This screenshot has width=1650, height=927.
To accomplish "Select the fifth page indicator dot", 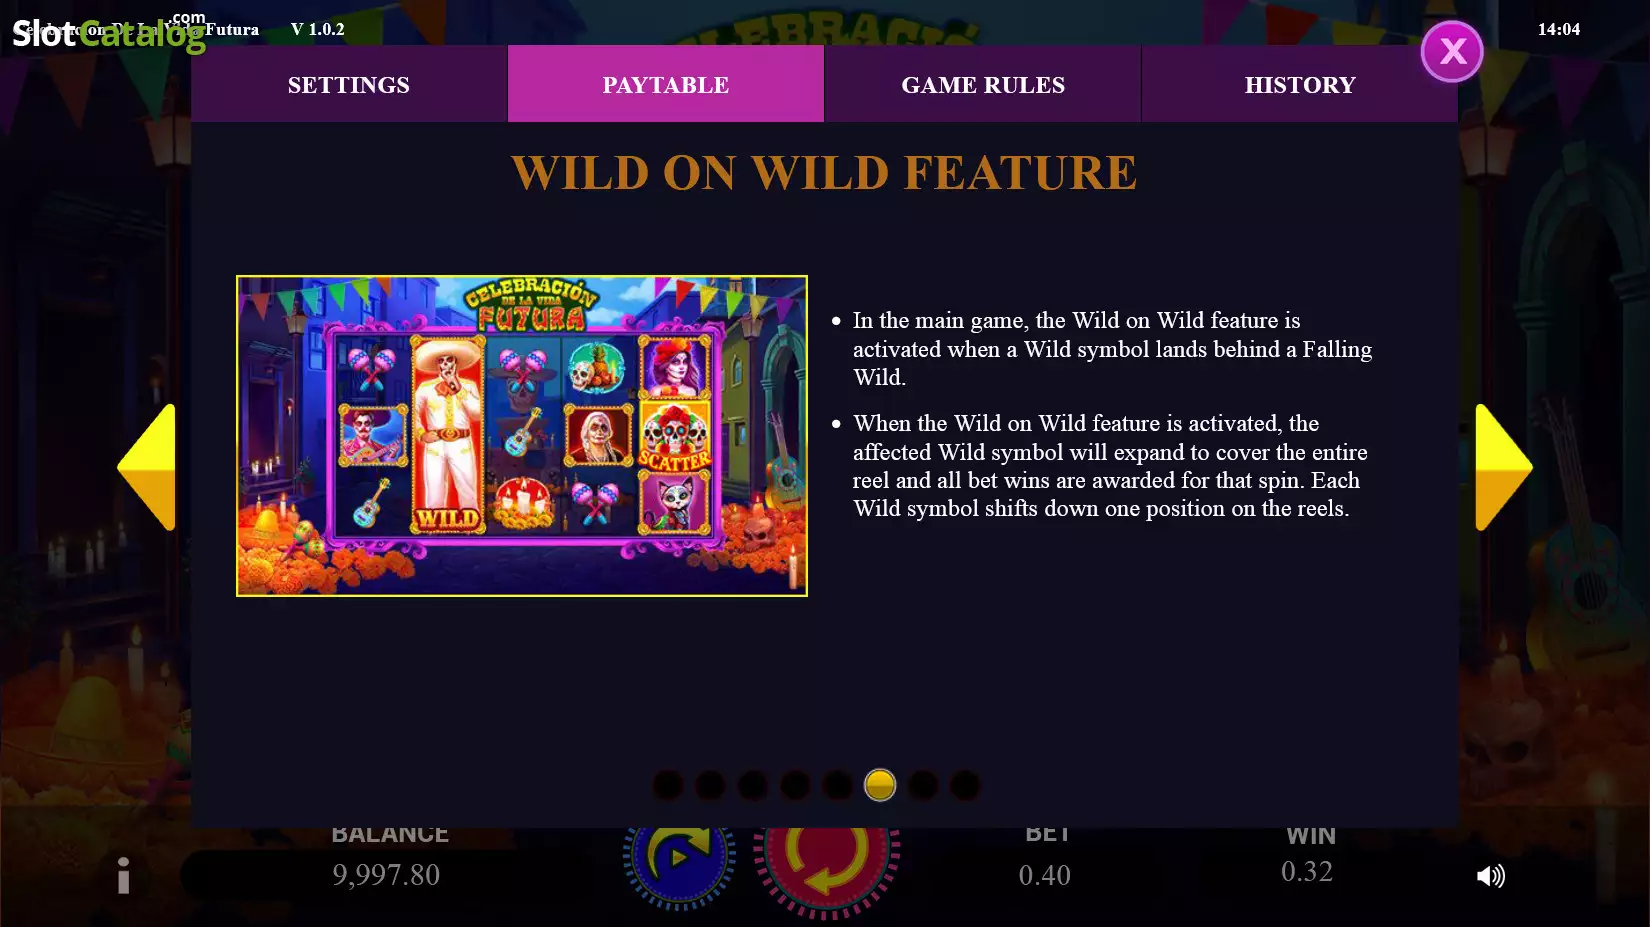I will click(x=838, y=785).
